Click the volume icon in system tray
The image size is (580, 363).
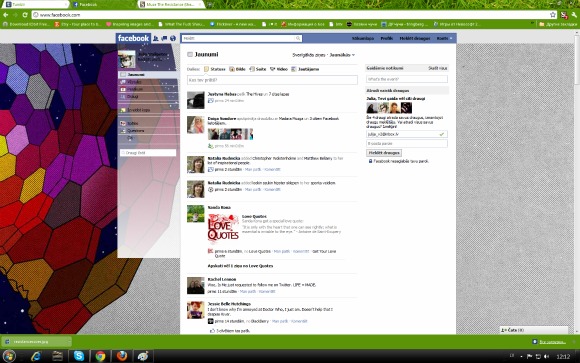pos(546,356)
